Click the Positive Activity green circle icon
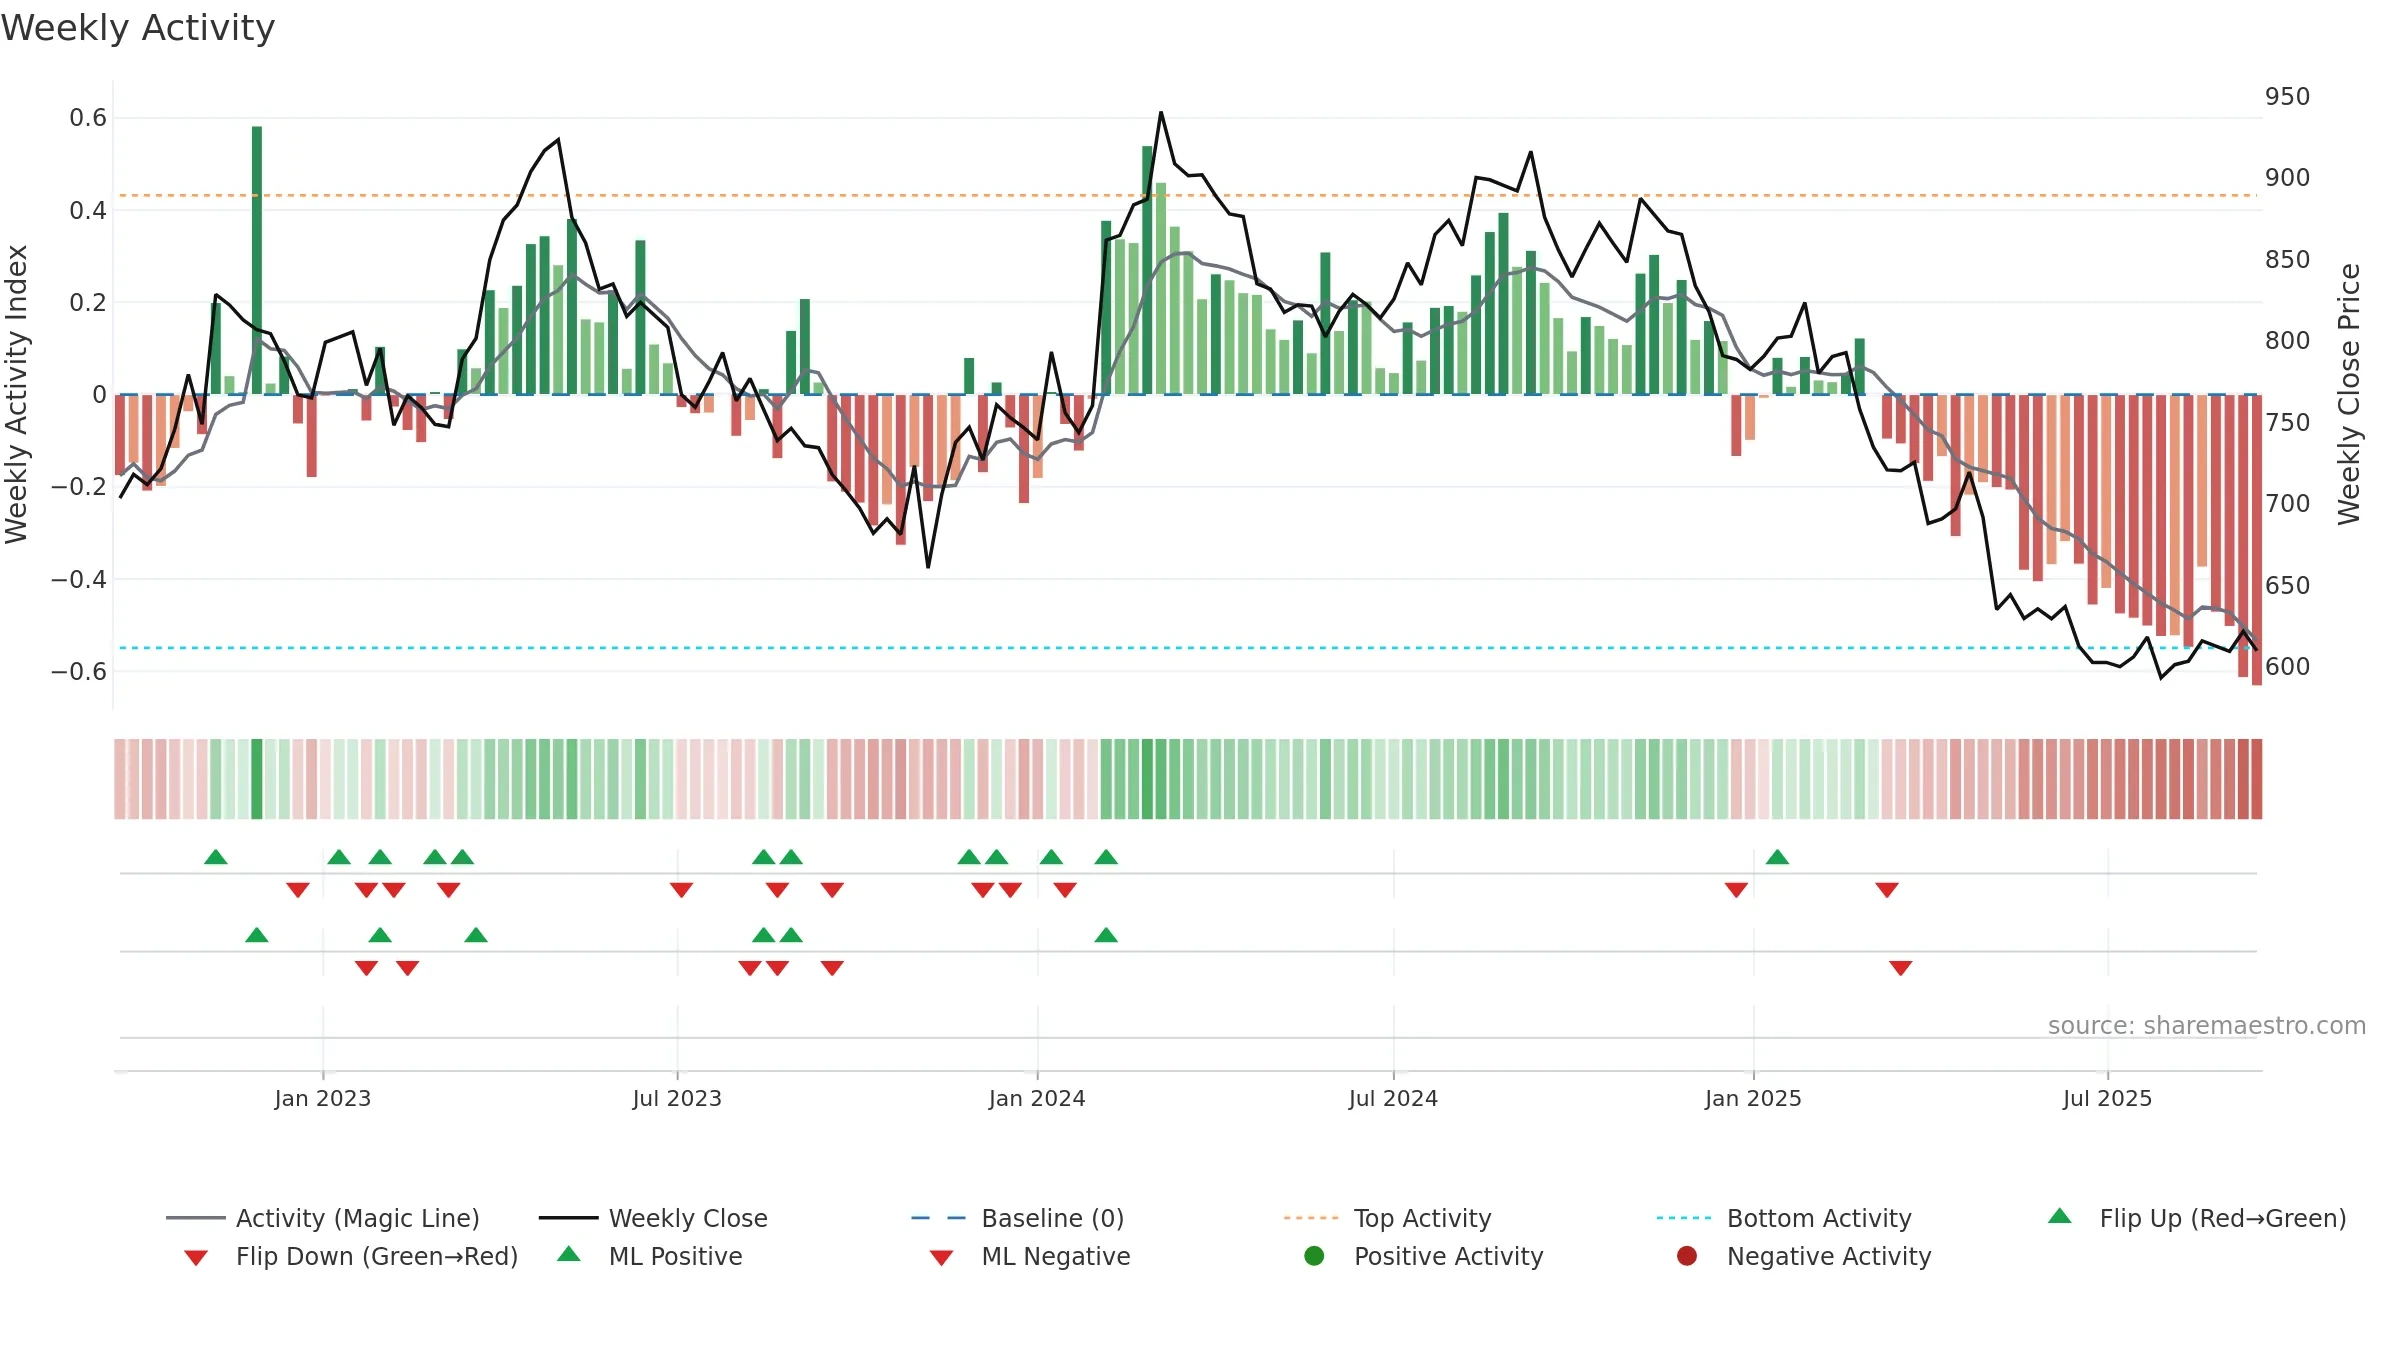The width and height of the screenshot is (2400, 1350). [x=1315, y=1255]
